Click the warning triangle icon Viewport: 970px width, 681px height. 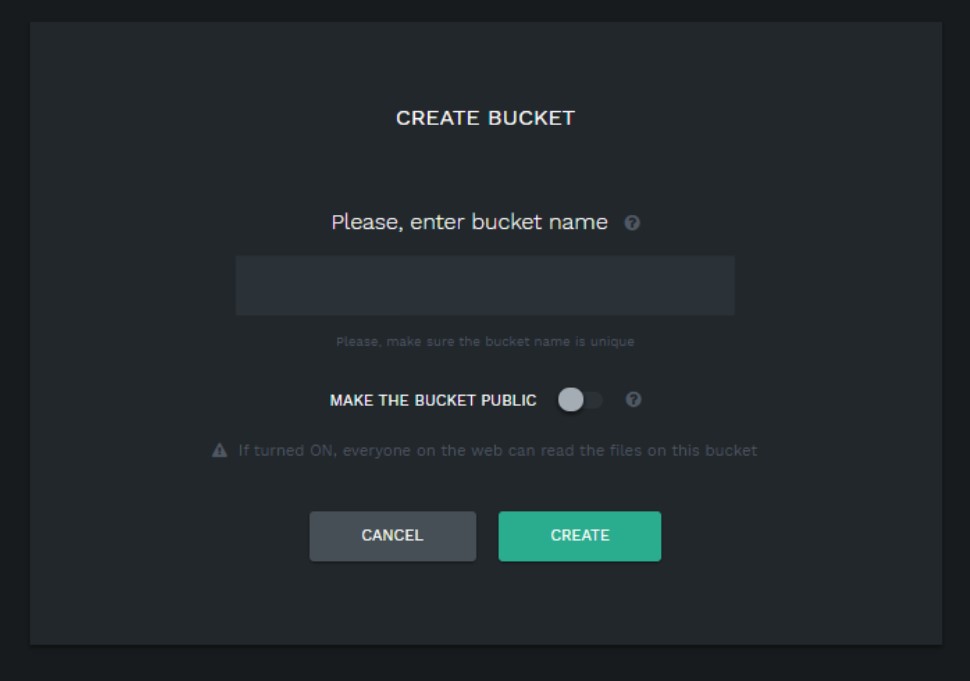click(x=220, y=451)
